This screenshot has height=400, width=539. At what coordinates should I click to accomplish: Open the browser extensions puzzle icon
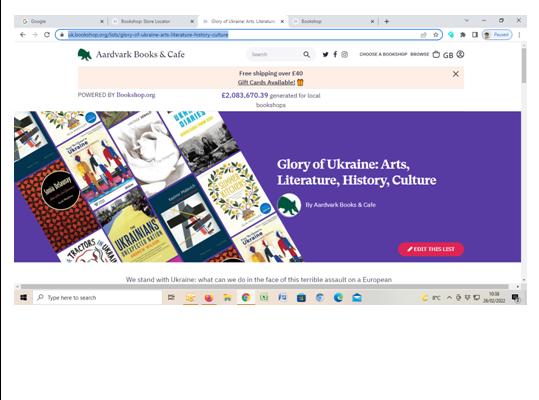pos(463,35)
